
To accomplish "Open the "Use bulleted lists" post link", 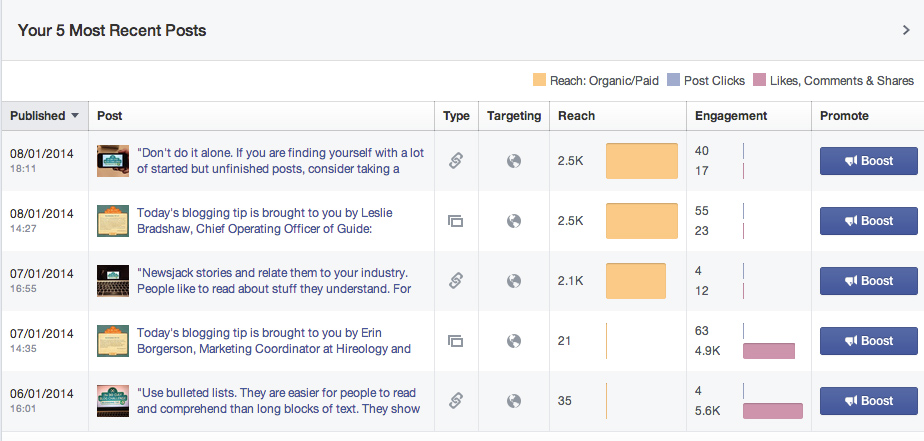I will (x=278, y=401).
